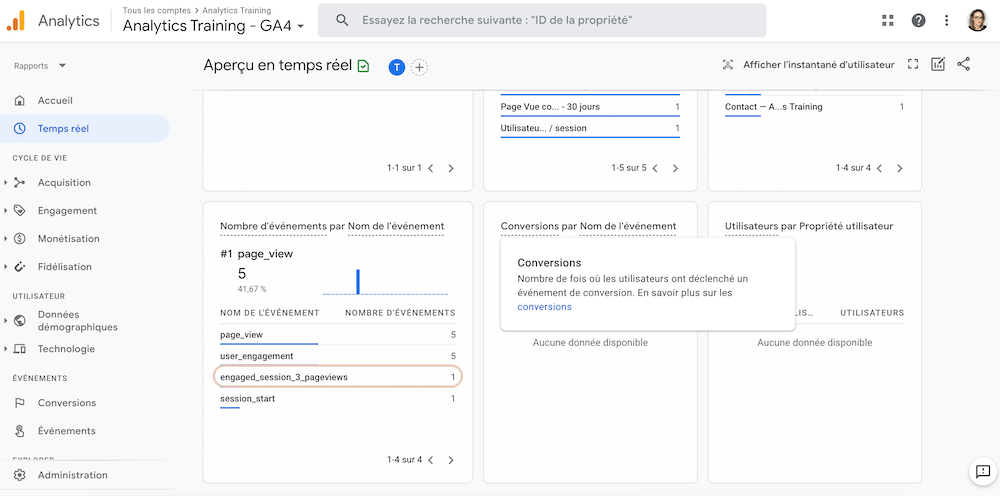Image resolution: width=1000 pixels, height=496 pixels.
Task: Expand the Technologie section arrow
Action: pyautogui.click(x=6, y=349)
